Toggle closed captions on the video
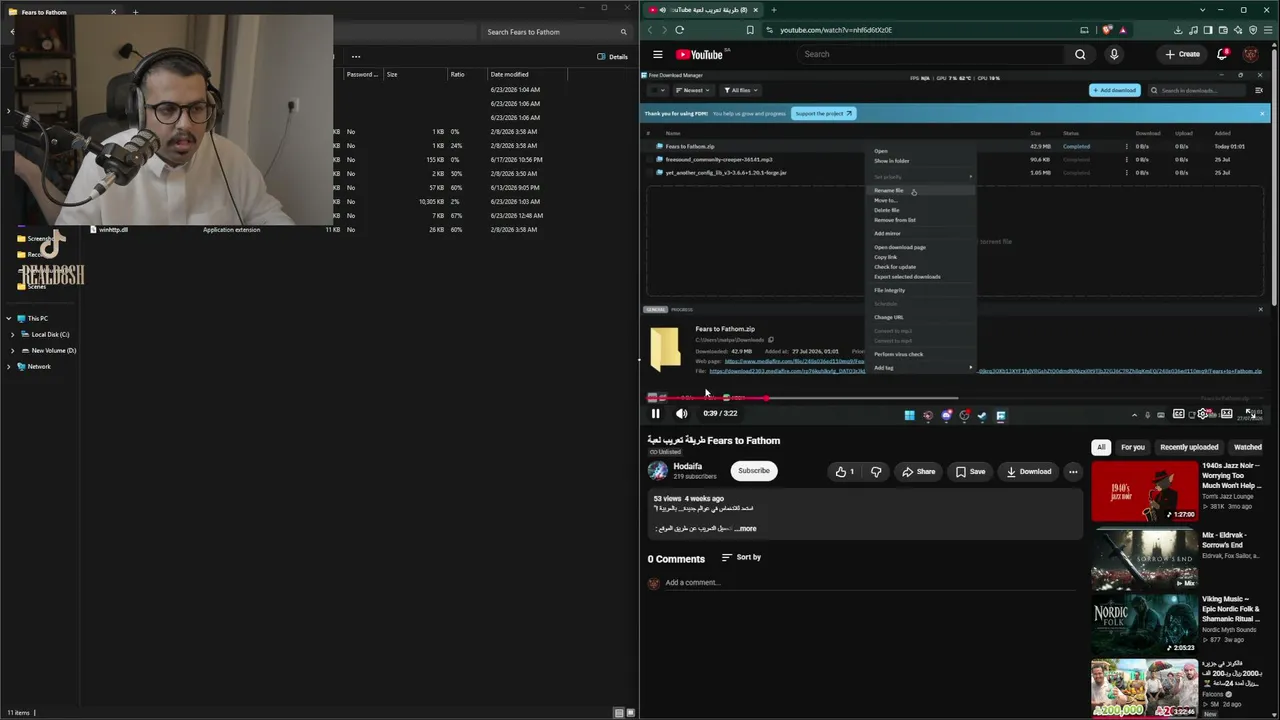1280x720 pixels. tap(1179, 414)
